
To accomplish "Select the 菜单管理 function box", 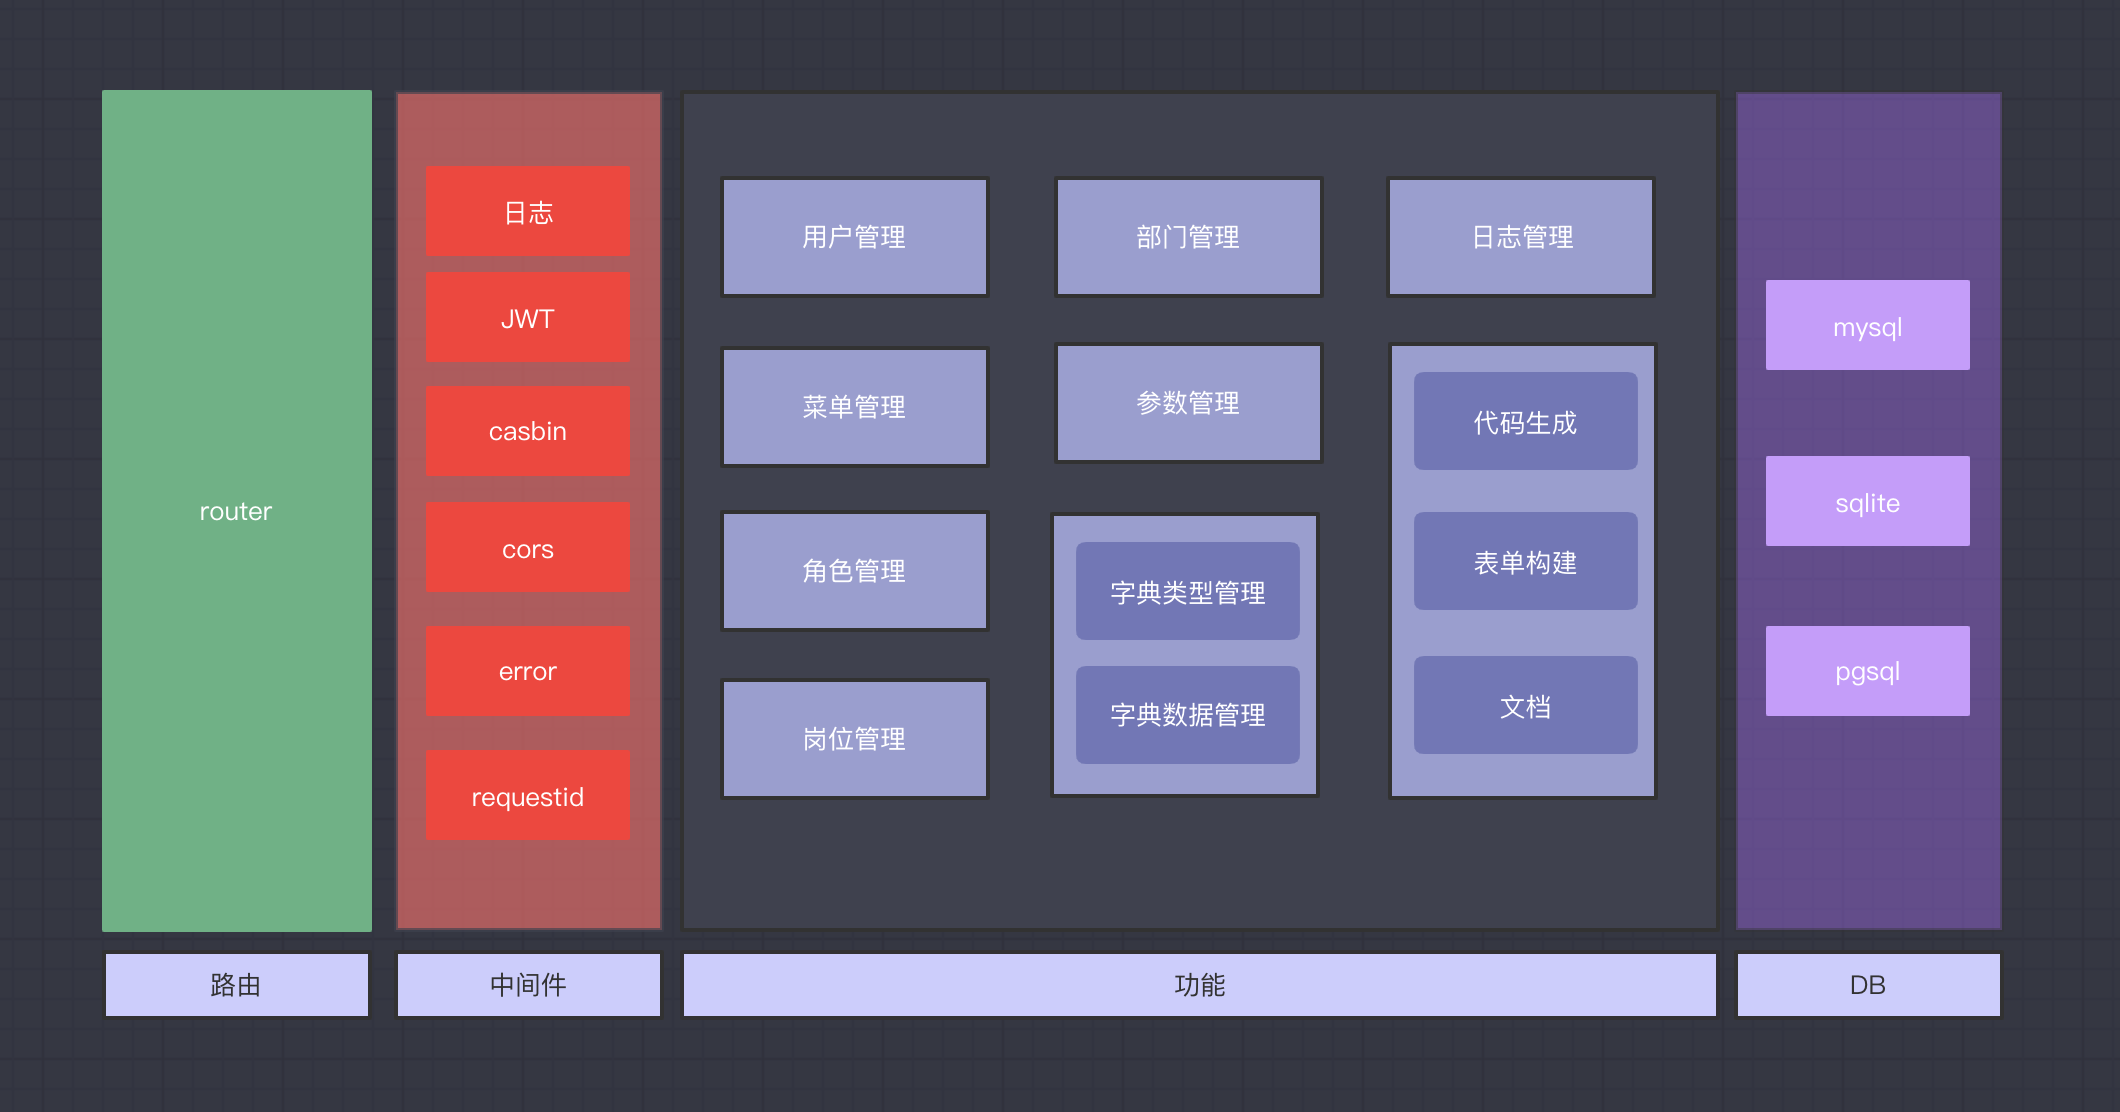I will [854, 406].
